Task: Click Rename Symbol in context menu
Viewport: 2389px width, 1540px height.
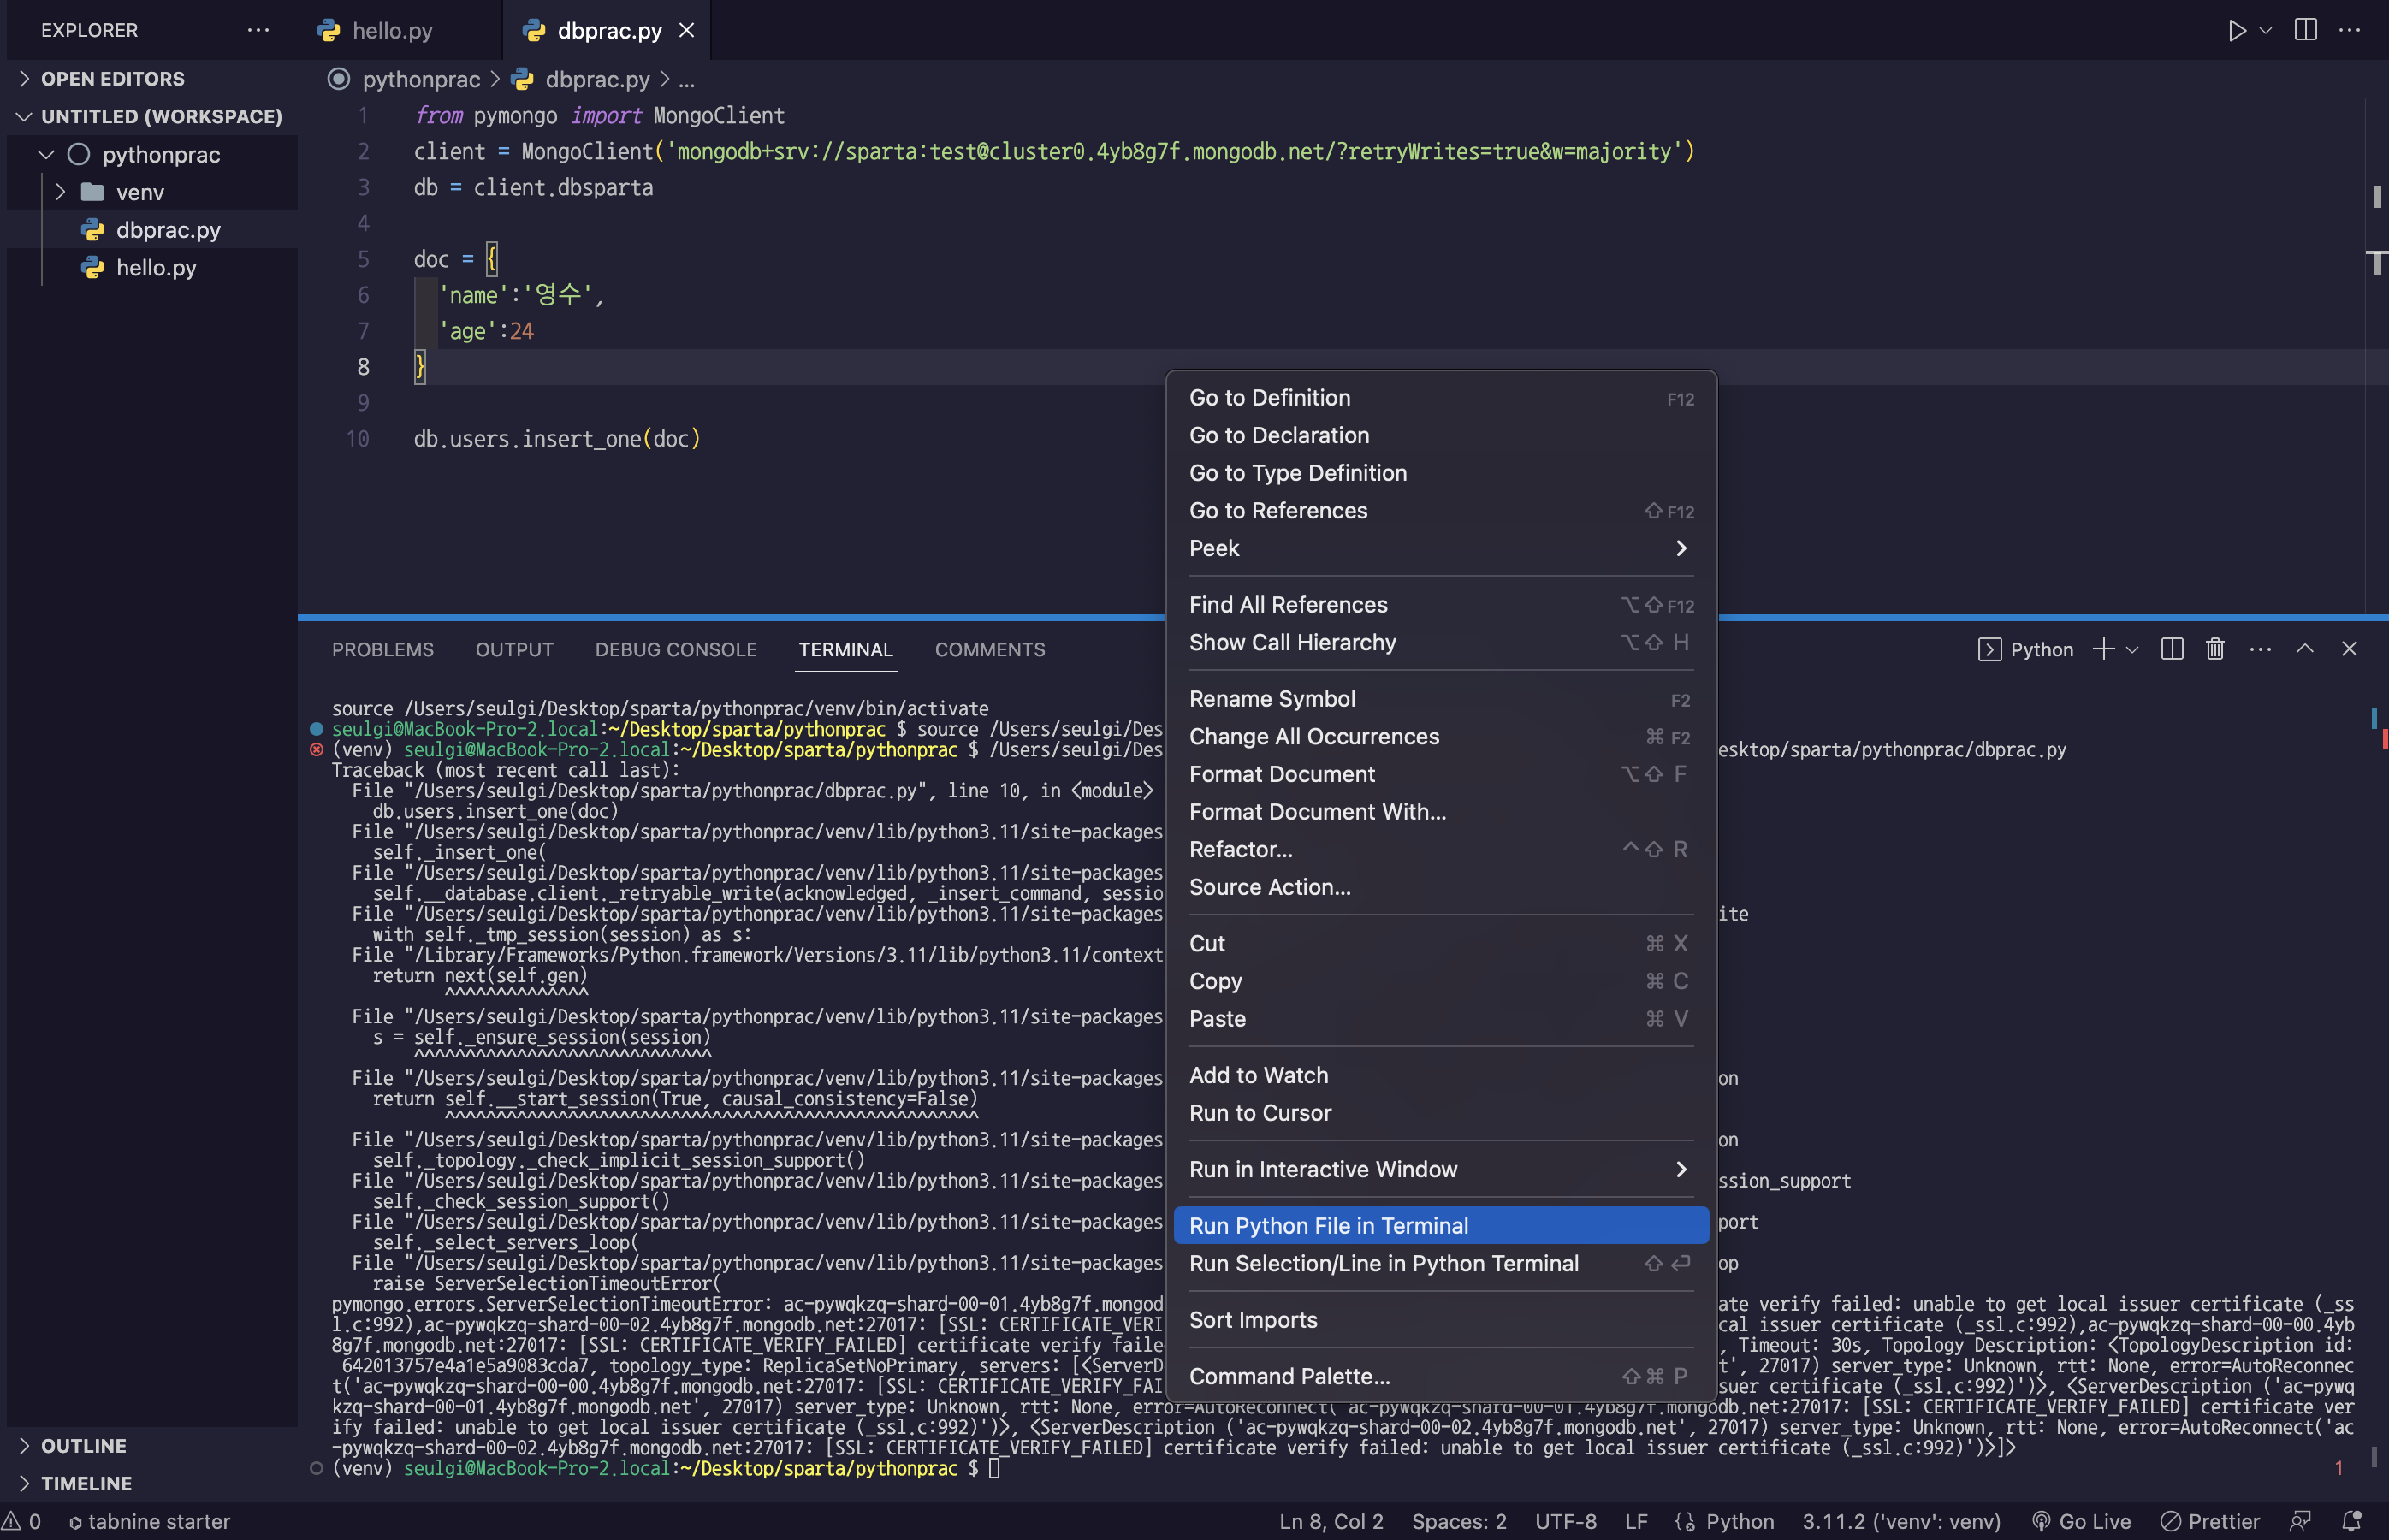Action: click(x=1441, y=699)
